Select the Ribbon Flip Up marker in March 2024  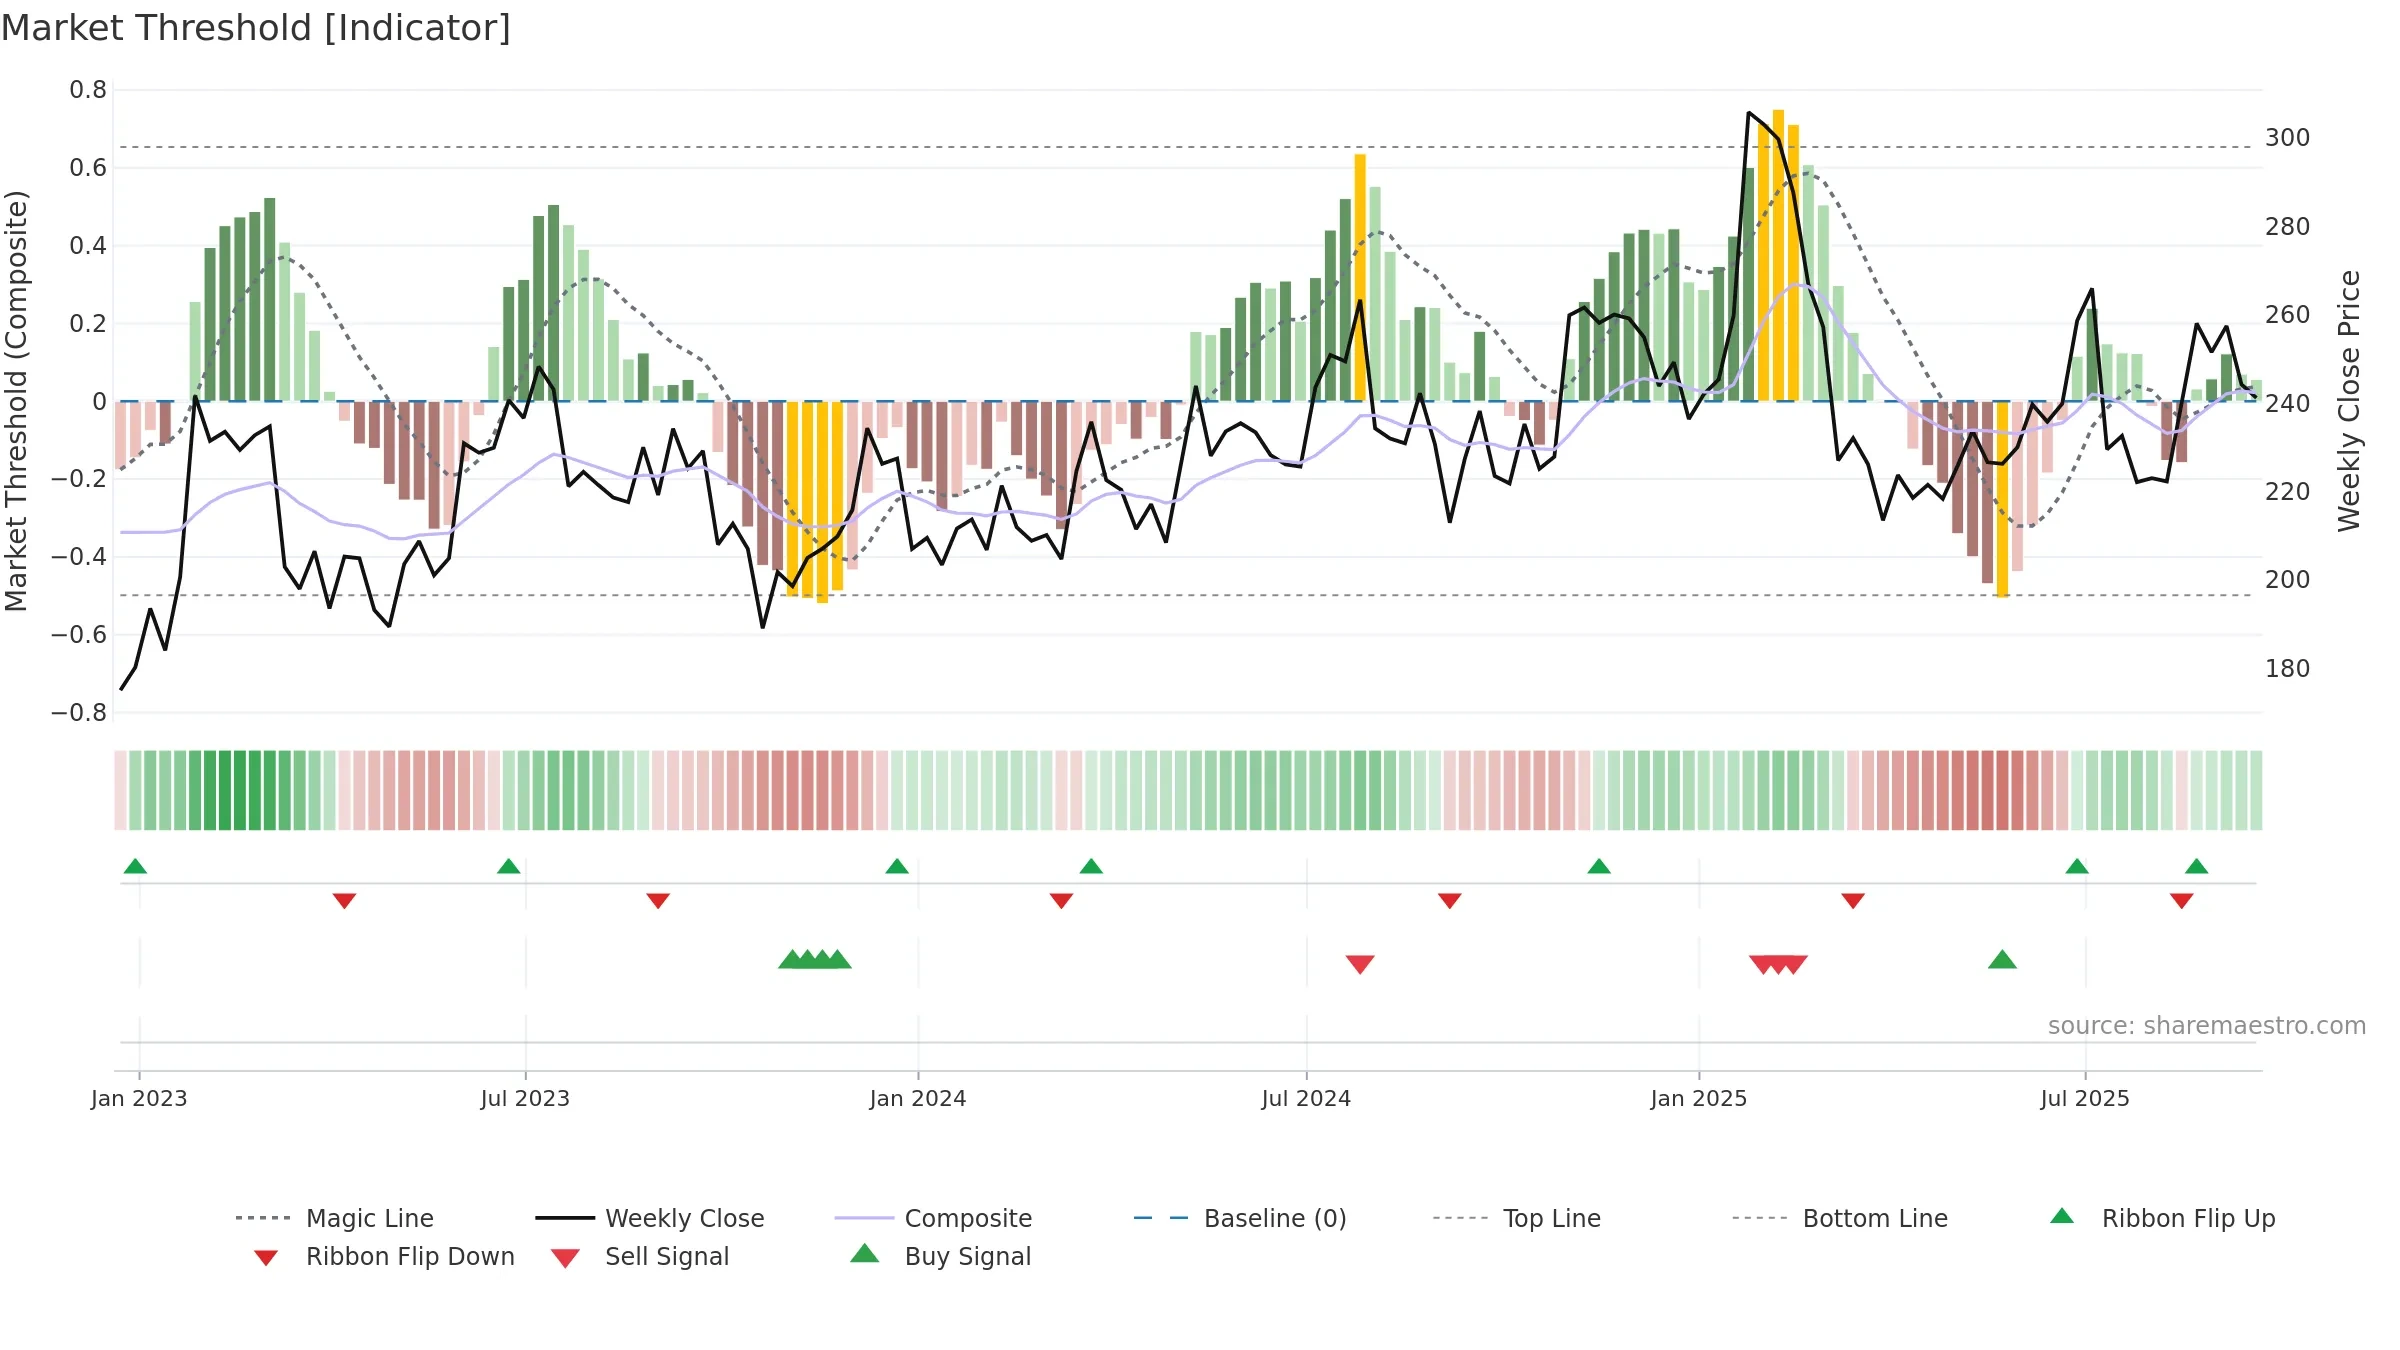[x=1091, y=866]
